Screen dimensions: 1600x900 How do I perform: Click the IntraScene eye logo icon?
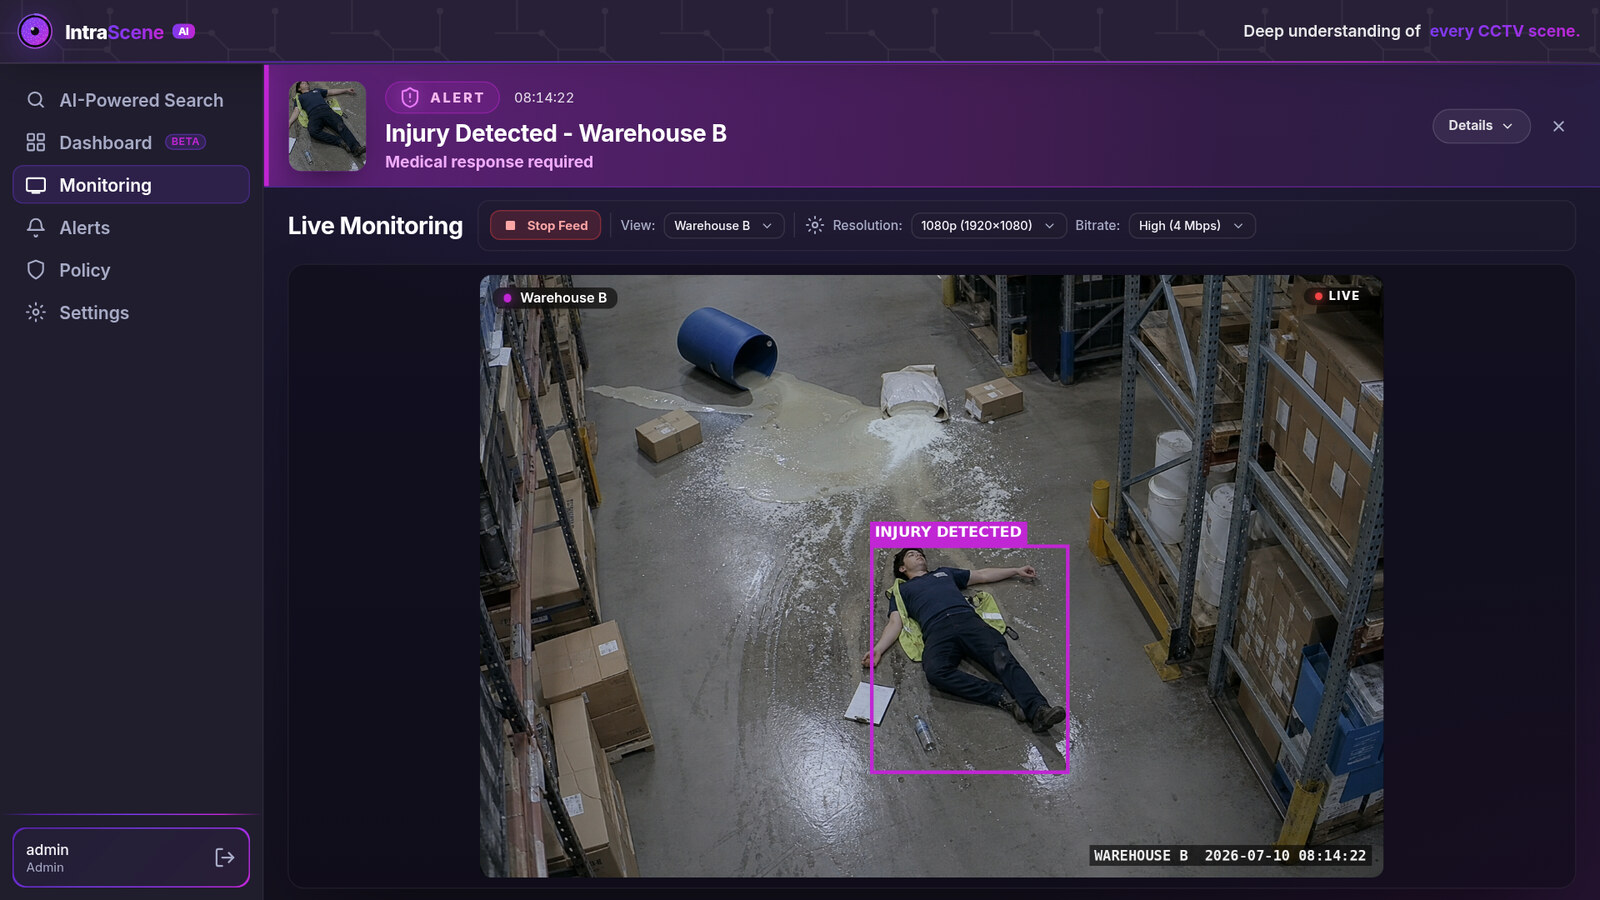tap(35, 31)
